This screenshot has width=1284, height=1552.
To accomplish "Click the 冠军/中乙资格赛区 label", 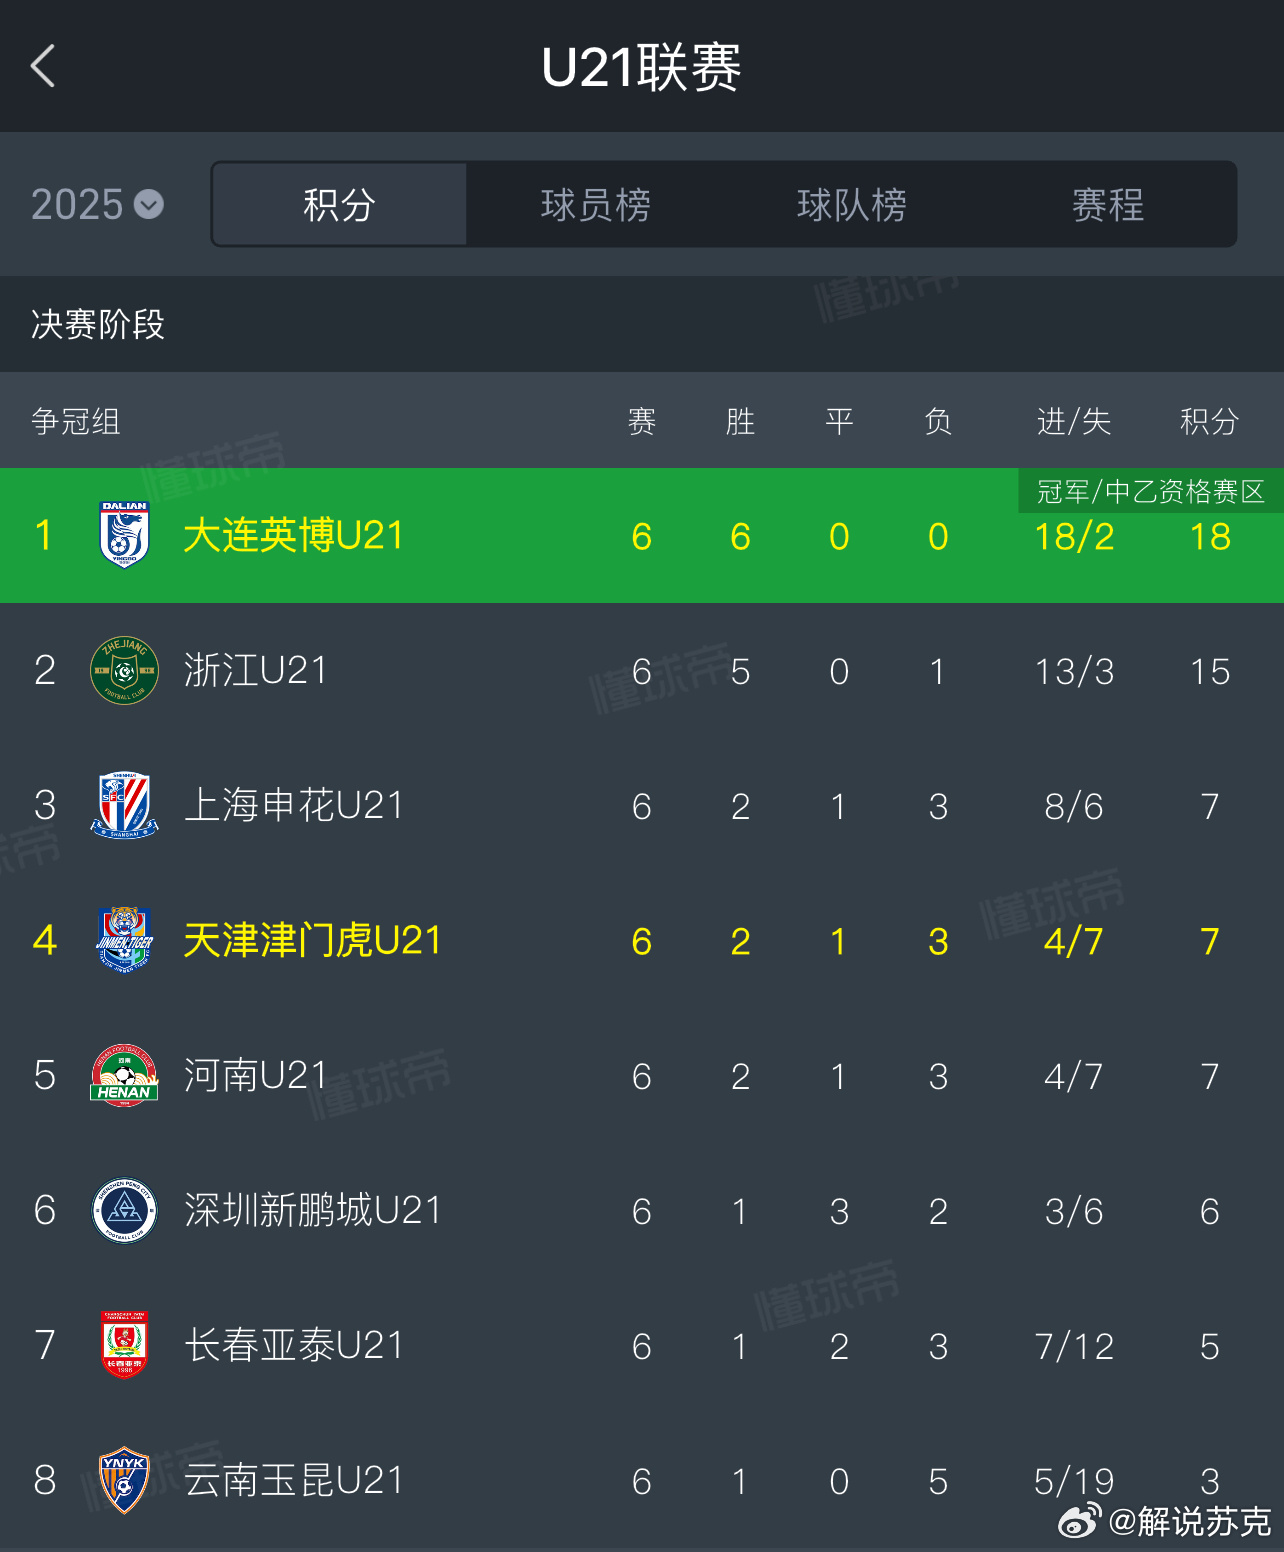I will pyautogui.click(x=1150, y=491).
